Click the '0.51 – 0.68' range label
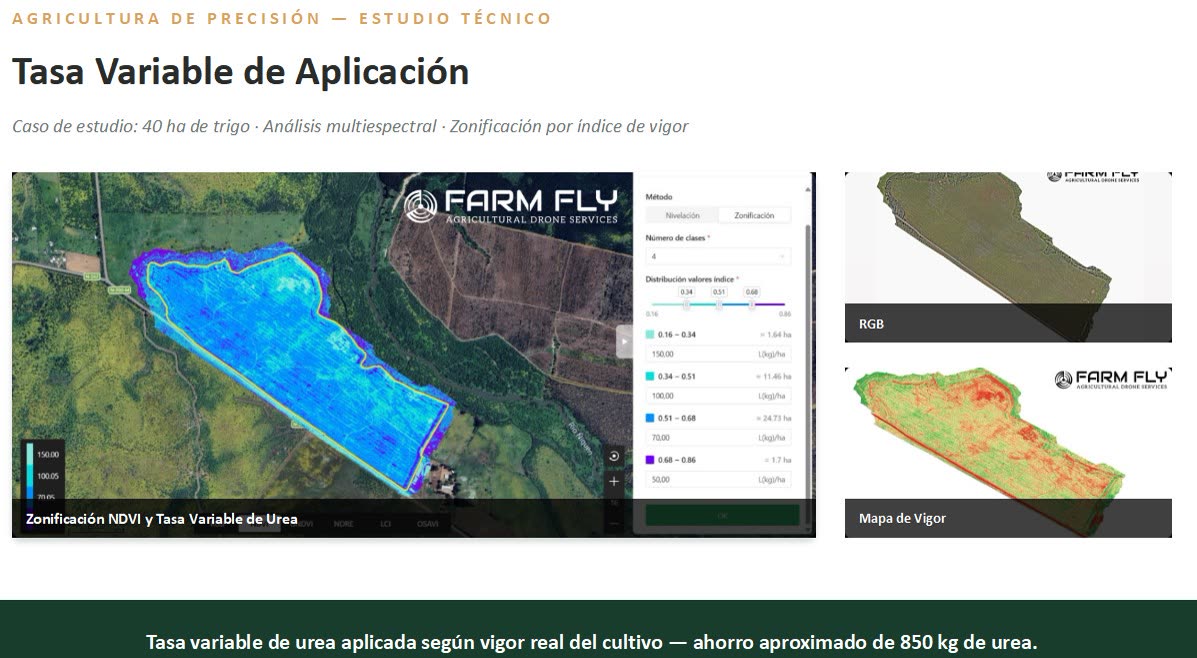The height and width of the screenshot is (658, 1197). pos(676,419)
